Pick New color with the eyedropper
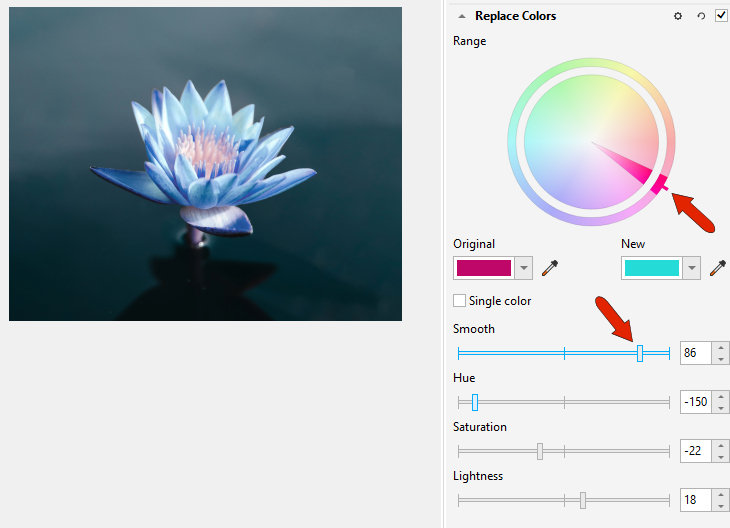The image size is (730, 528). (717, 268)
